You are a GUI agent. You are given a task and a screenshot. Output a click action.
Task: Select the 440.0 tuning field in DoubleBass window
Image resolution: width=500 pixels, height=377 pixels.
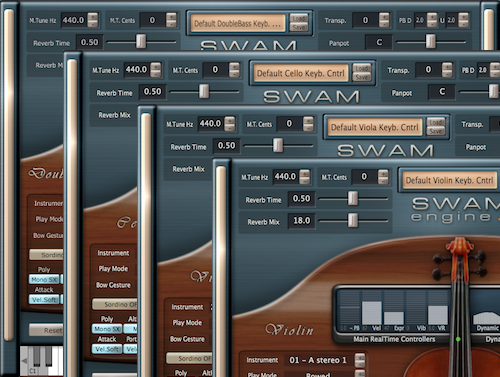[x=73, y=20]
